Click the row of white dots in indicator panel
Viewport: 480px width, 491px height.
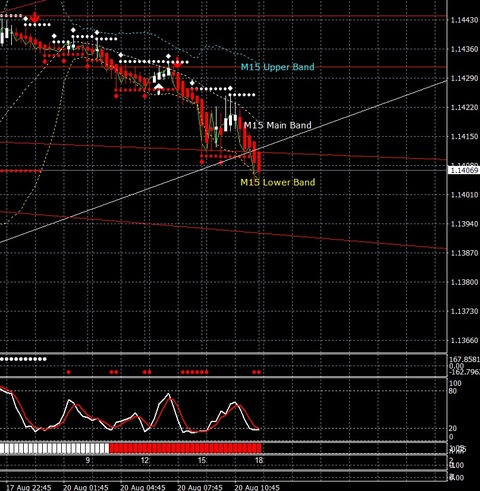tap(23, 359)
